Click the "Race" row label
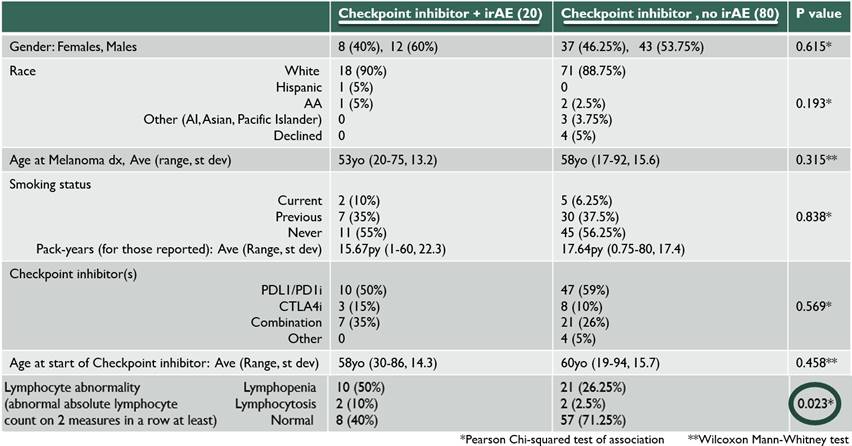This screenshot has height=446, width=852. 24,72
